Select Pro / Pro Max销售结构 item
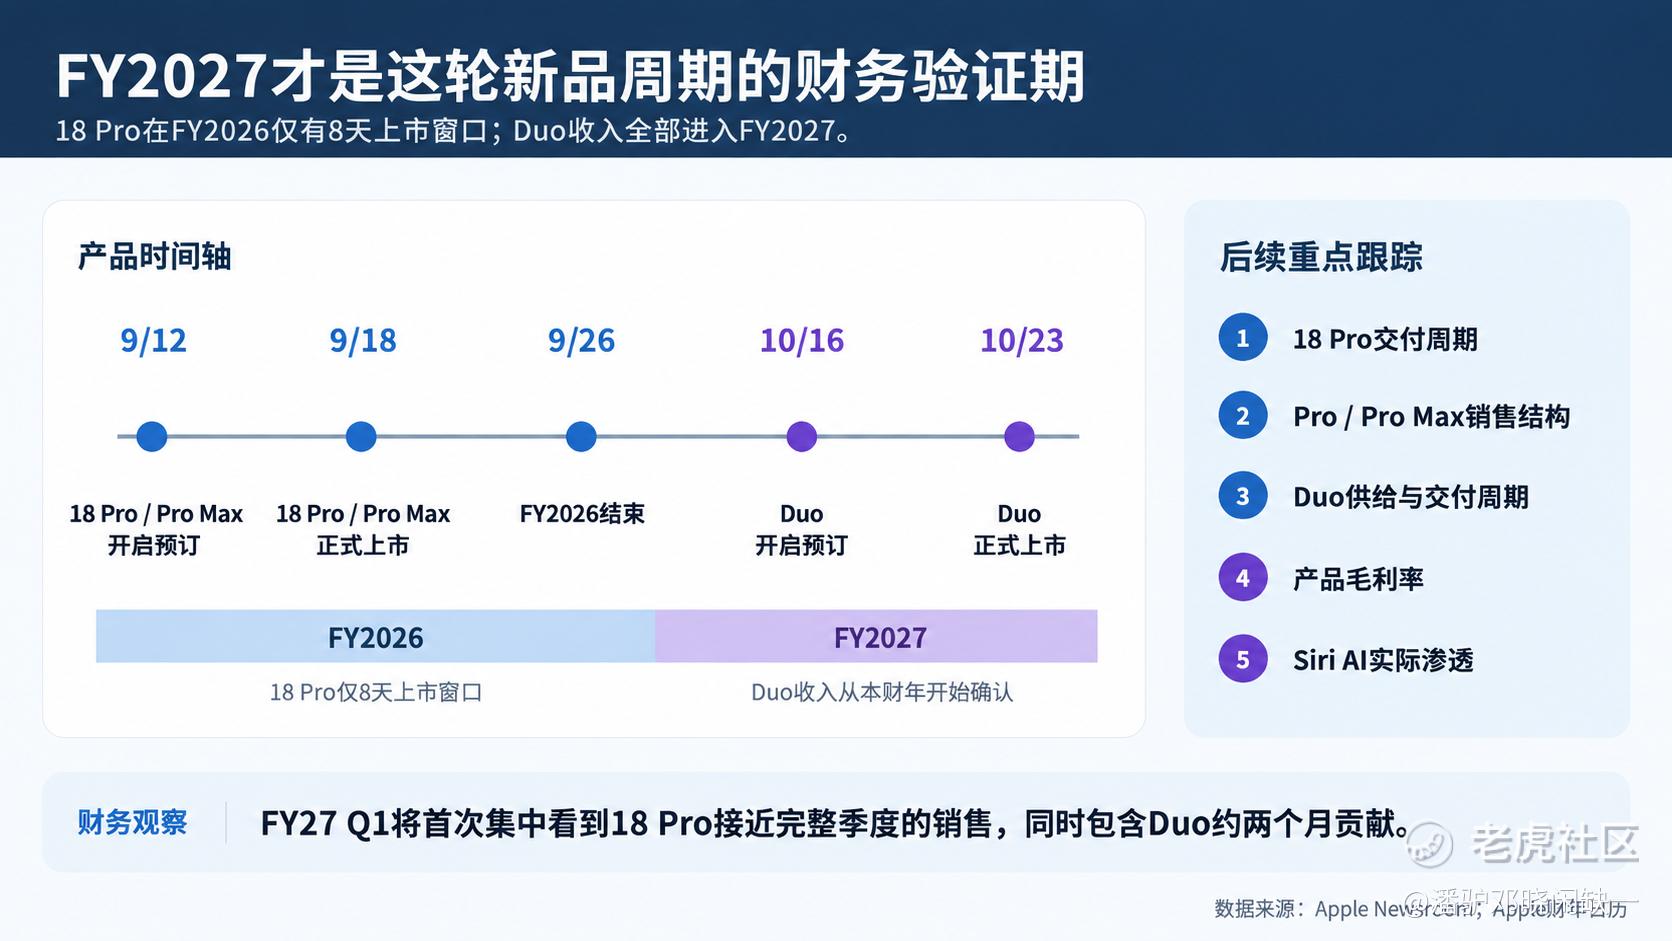Image resolution: width=1672 pixels, height=941 pixels. tap(1431, 417)
